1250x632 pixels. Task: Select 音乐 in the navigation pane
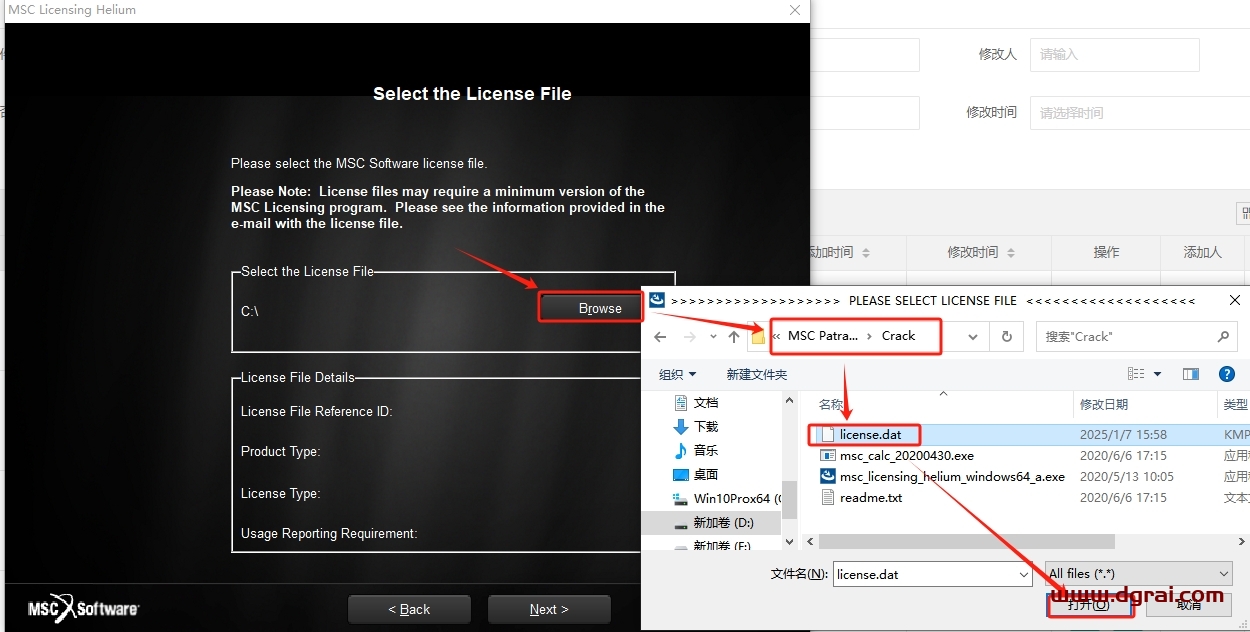tap(706, 450)
